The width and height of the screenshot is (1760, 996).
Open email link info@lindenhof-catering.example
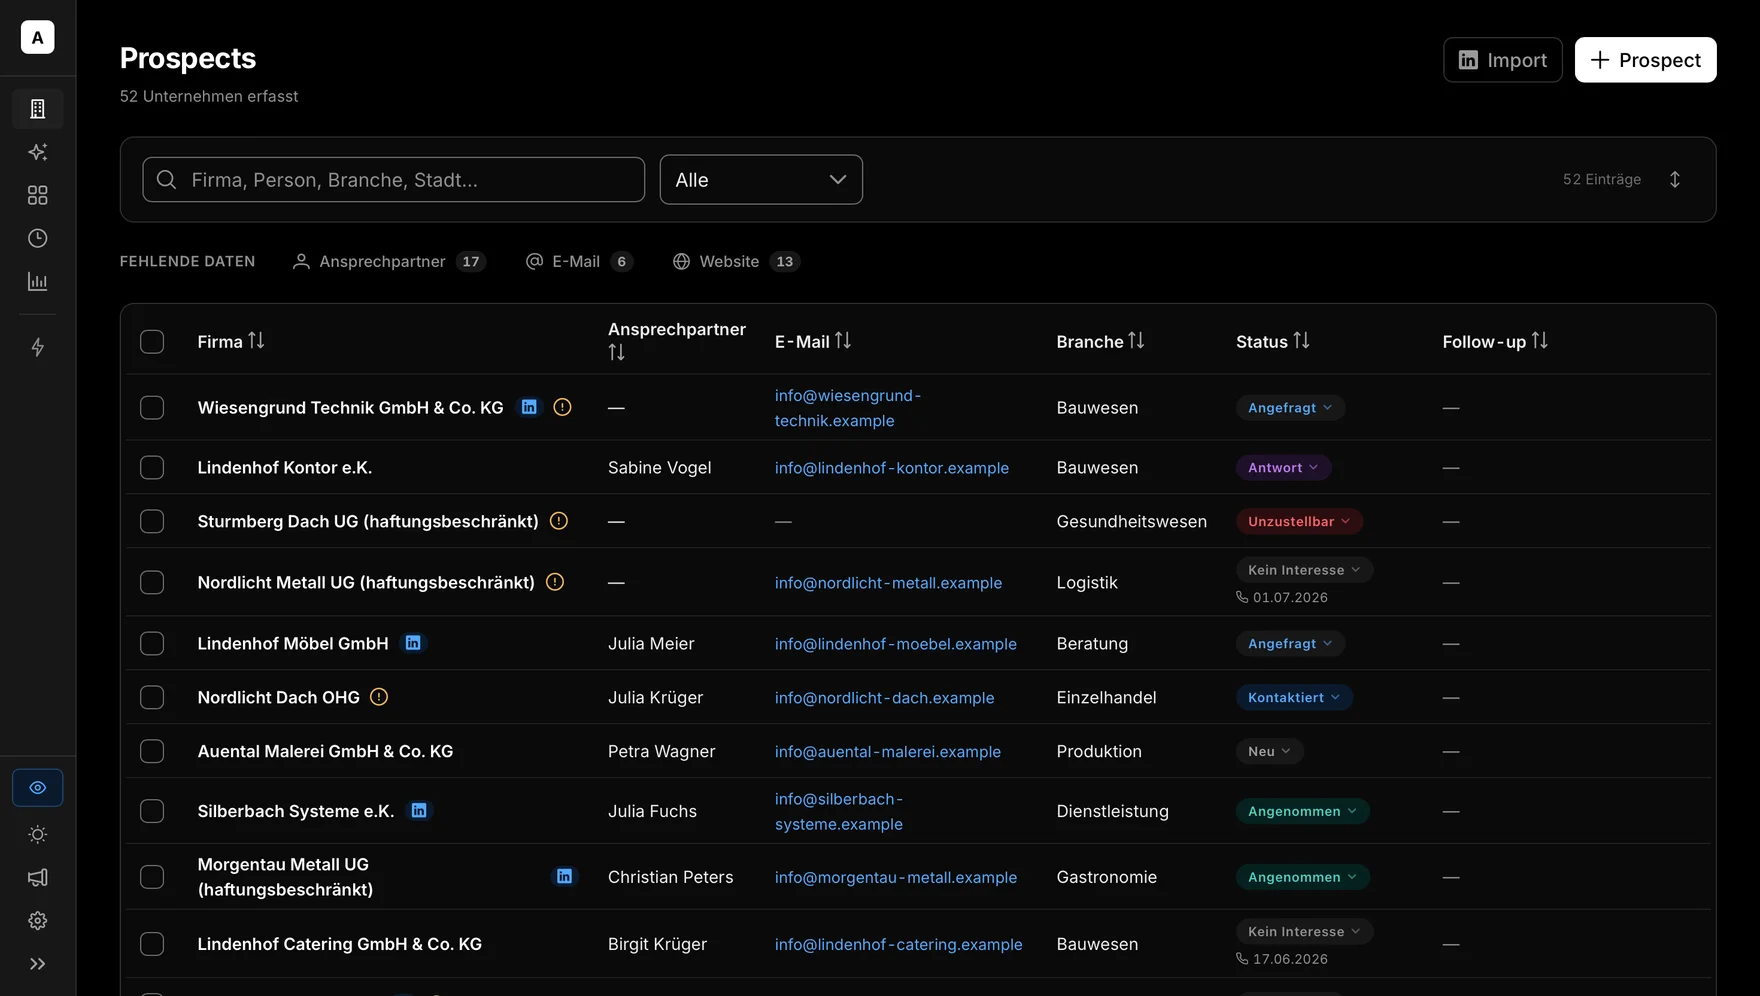tap(898, 943)
